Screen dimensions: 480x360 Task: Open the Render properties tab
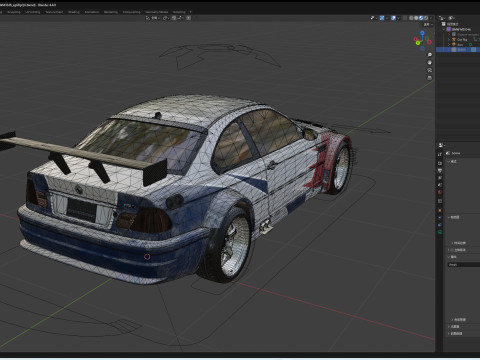pyautogui.click(x=440, y=163)
